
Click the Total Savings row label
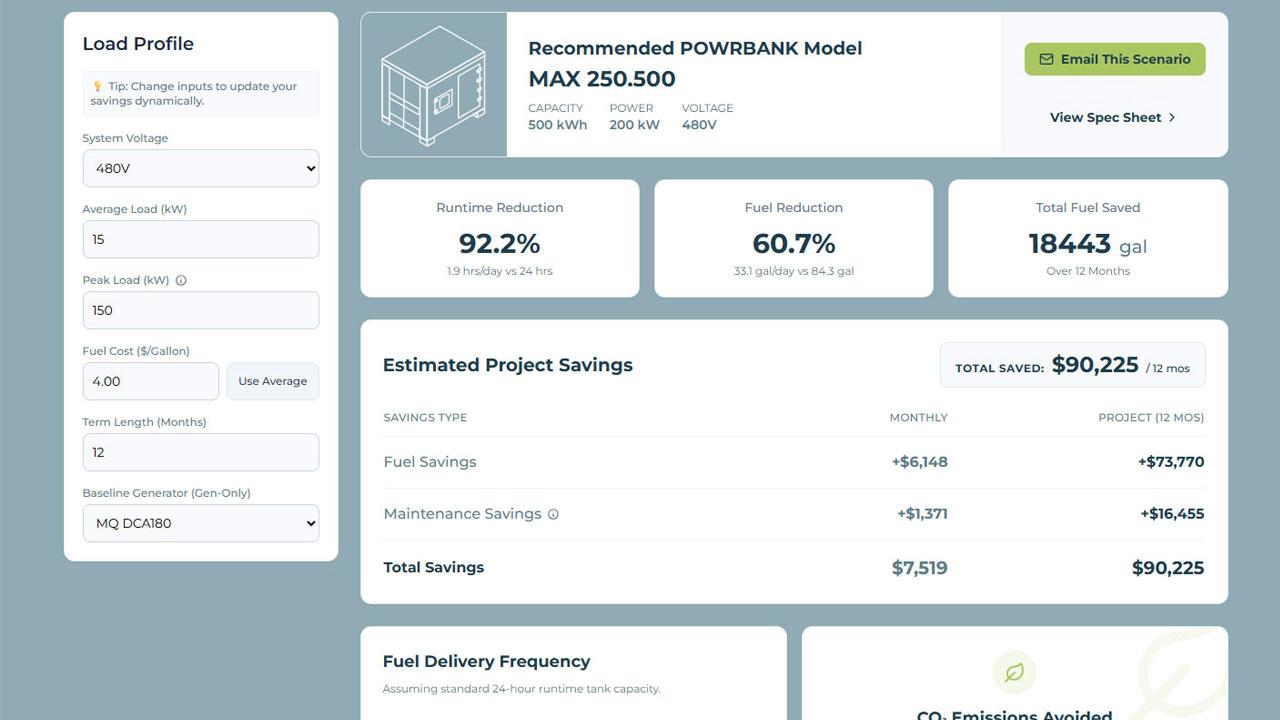[x=434, y=567]
